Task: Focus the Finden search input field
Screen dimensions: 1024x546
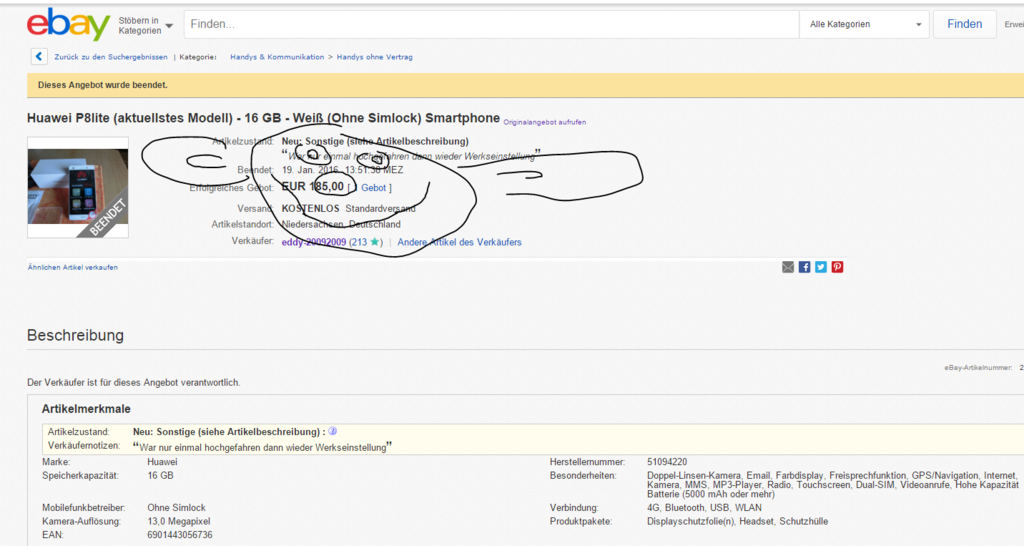Action: (x=491, y=24)
